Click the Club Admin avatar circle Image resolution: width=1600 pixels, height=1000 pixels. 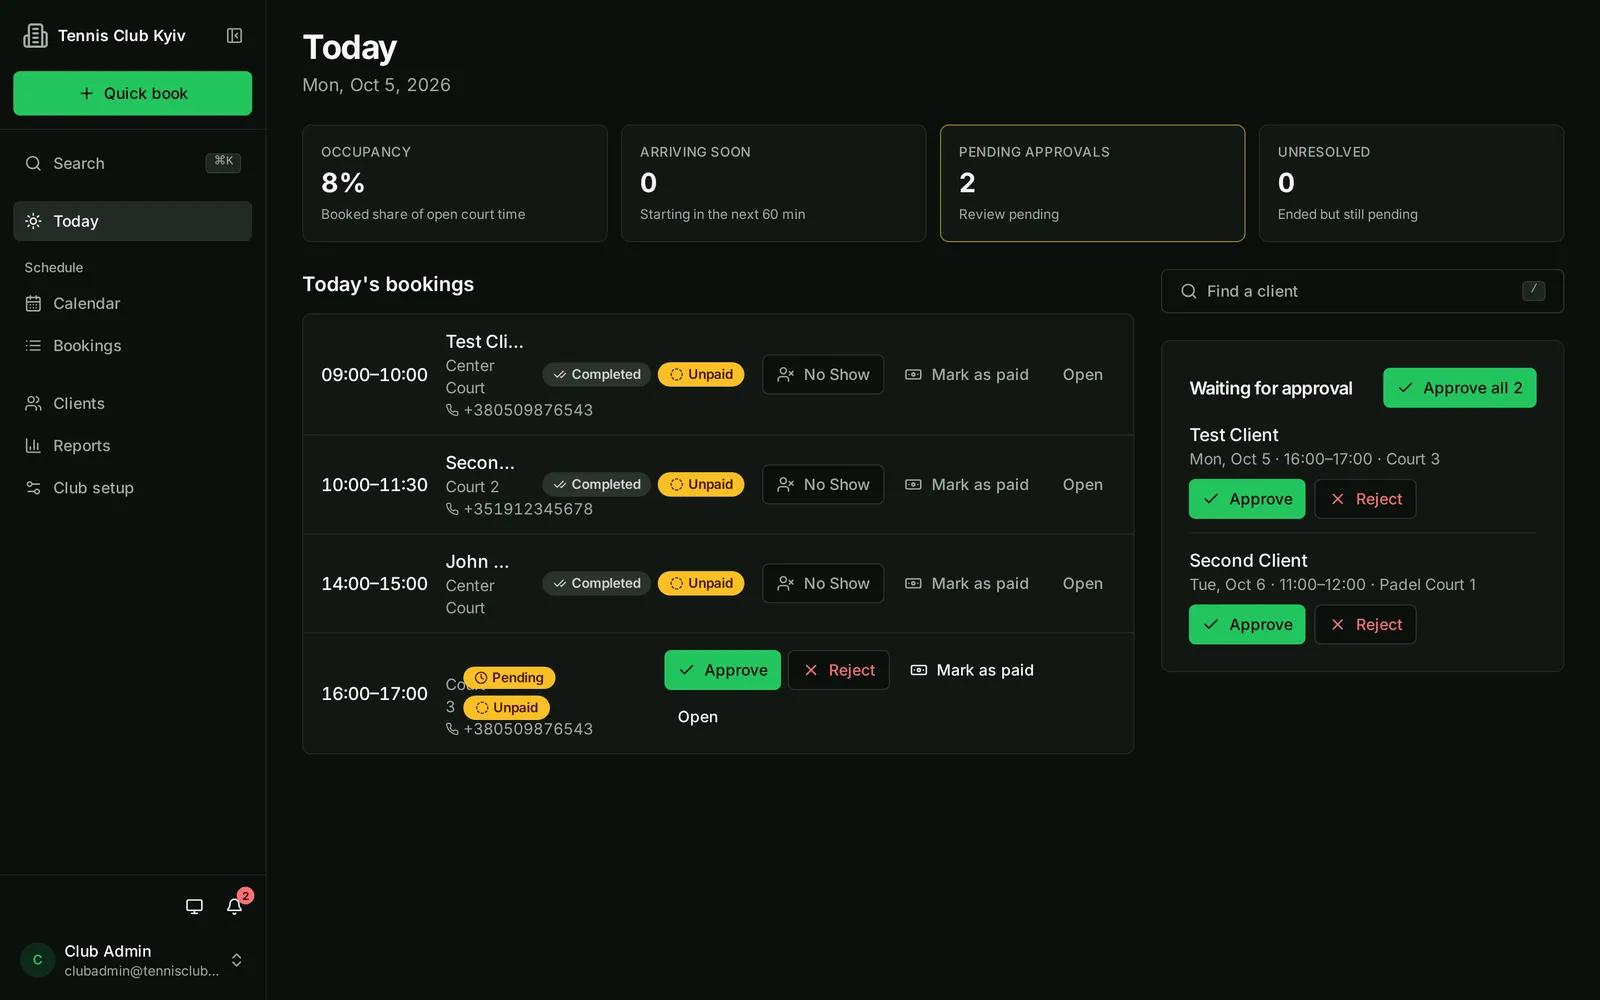point(37,960)
